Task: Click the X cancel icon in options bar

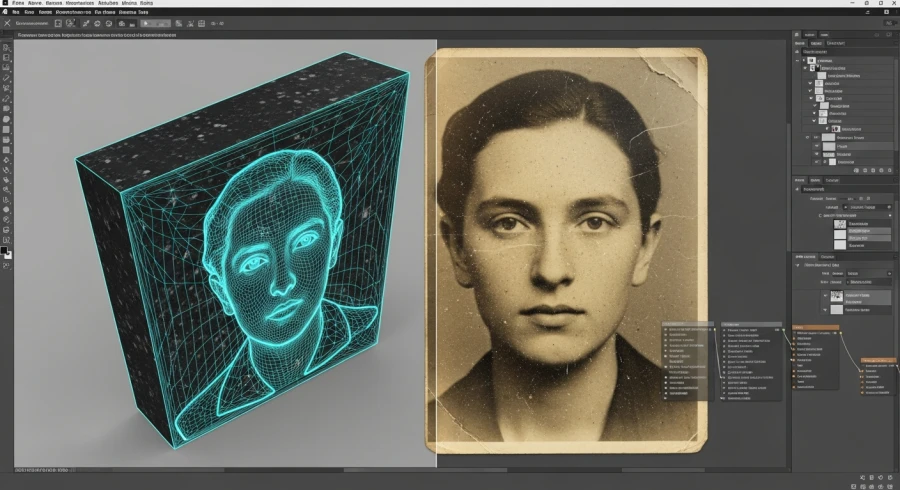Action: [7, 23]
